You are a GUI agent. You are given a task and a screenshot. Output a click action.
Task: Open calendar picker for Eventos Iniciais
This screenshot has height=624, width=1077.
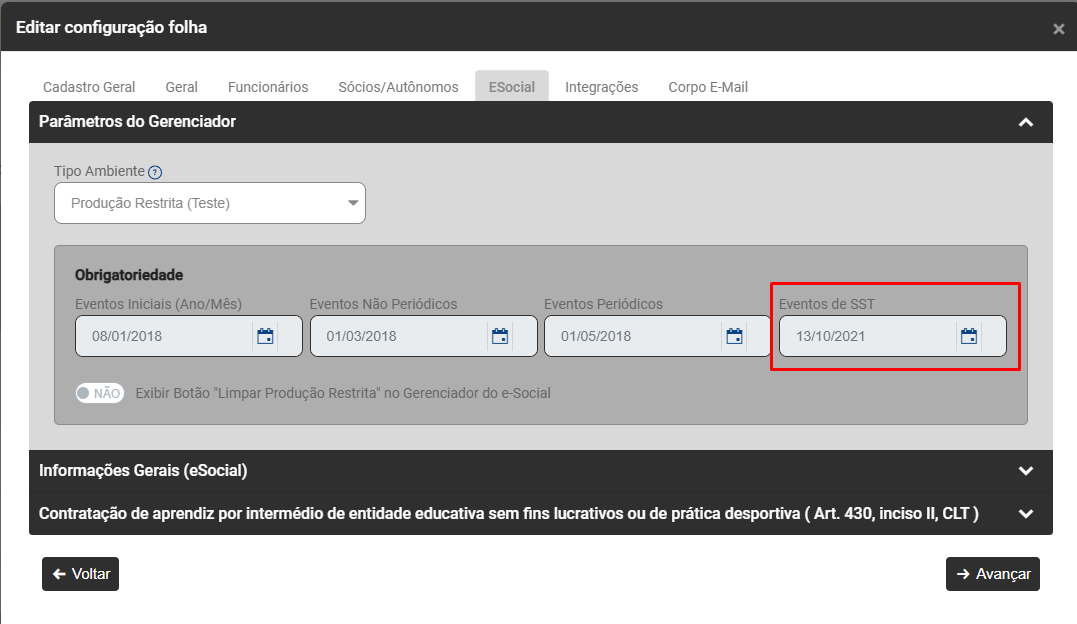pos(265,337)
